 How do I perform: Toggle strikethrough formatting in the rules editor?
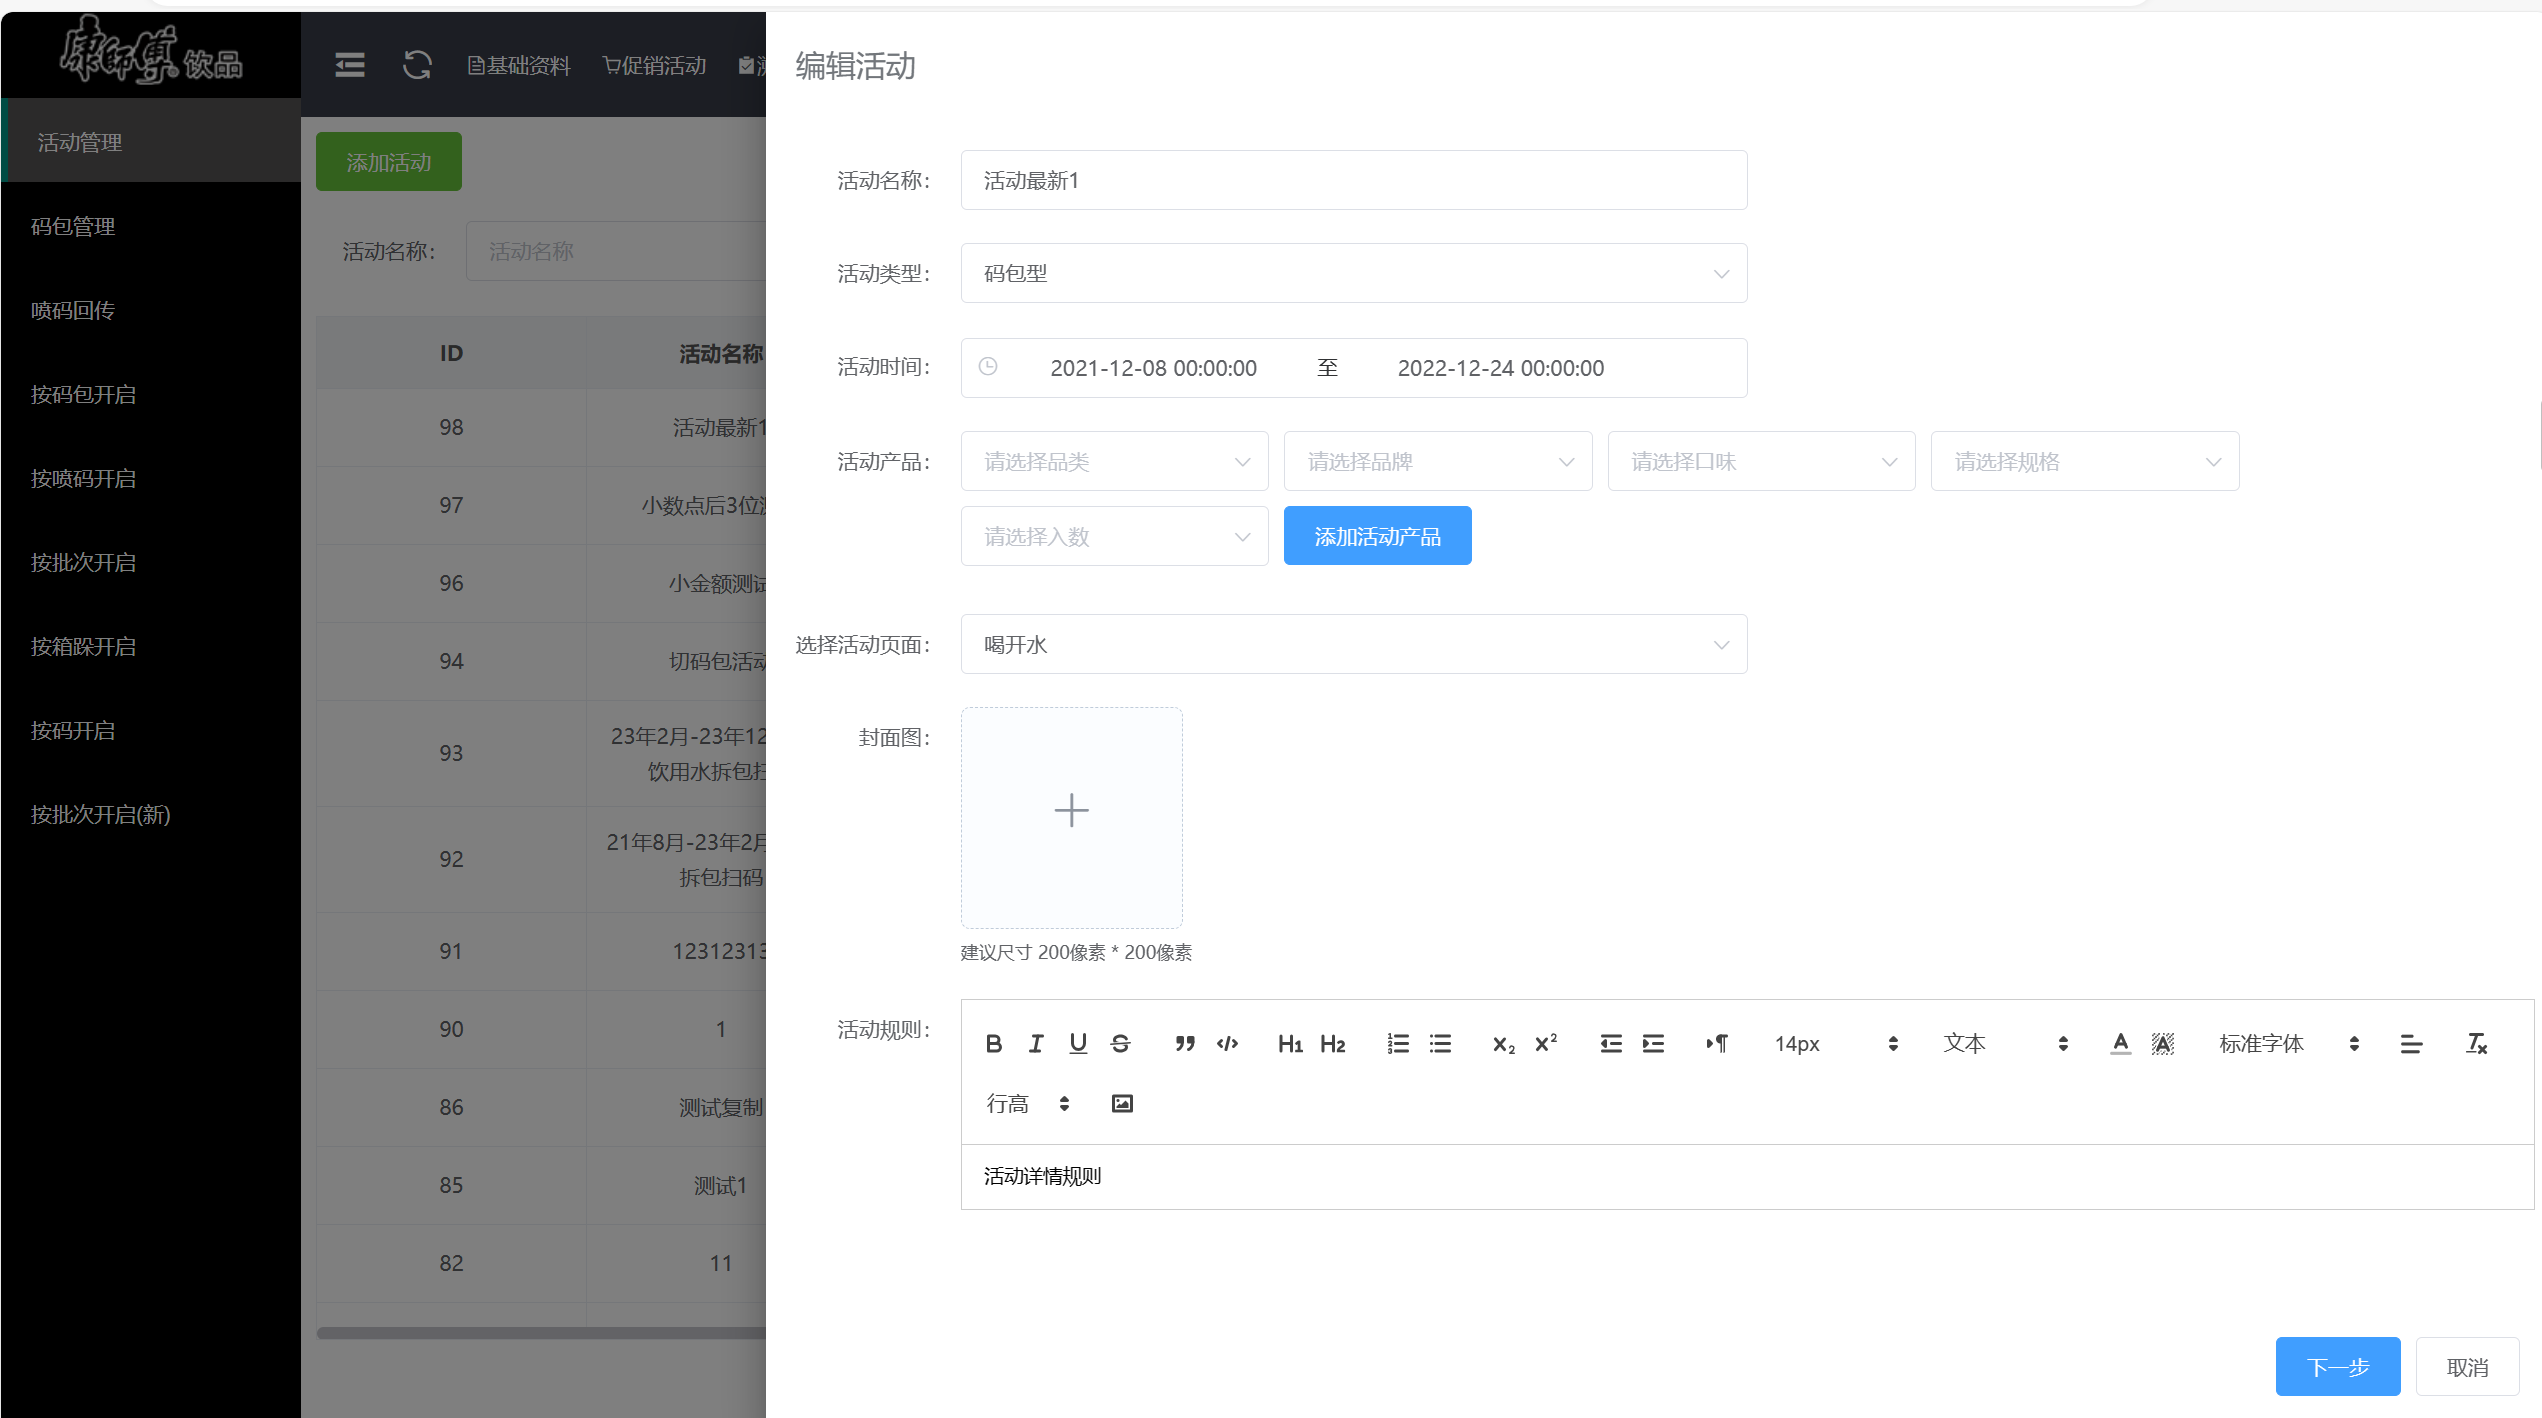tap(1120, 1044)
